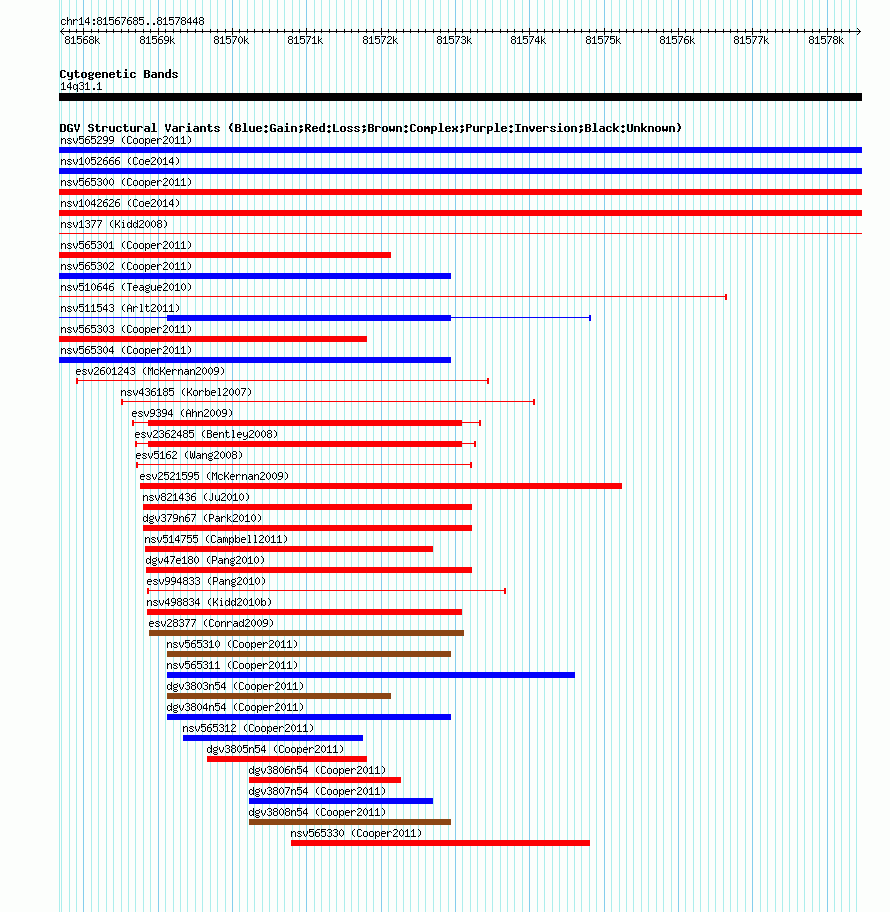Viewport: 890px width, 912px height.
Task: Click the thick blue bar under nsv511543
Action: [309, 318]
